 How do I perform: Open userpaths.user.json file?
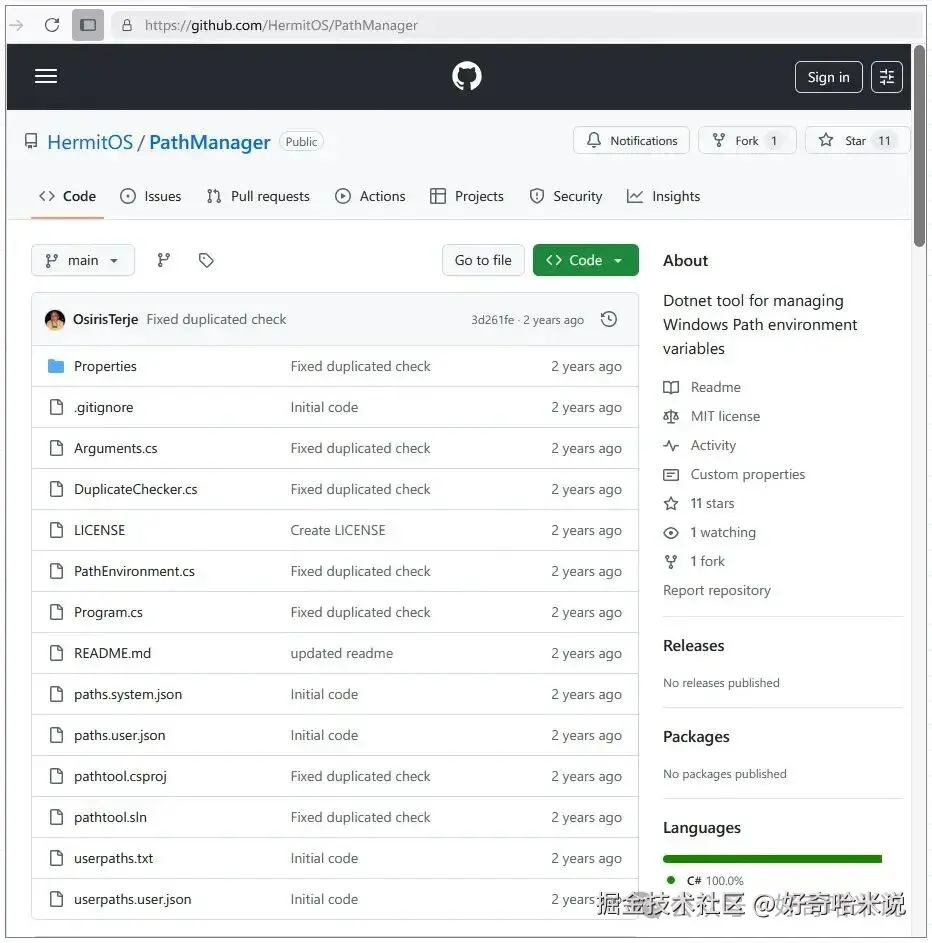(x=132, y=900)
